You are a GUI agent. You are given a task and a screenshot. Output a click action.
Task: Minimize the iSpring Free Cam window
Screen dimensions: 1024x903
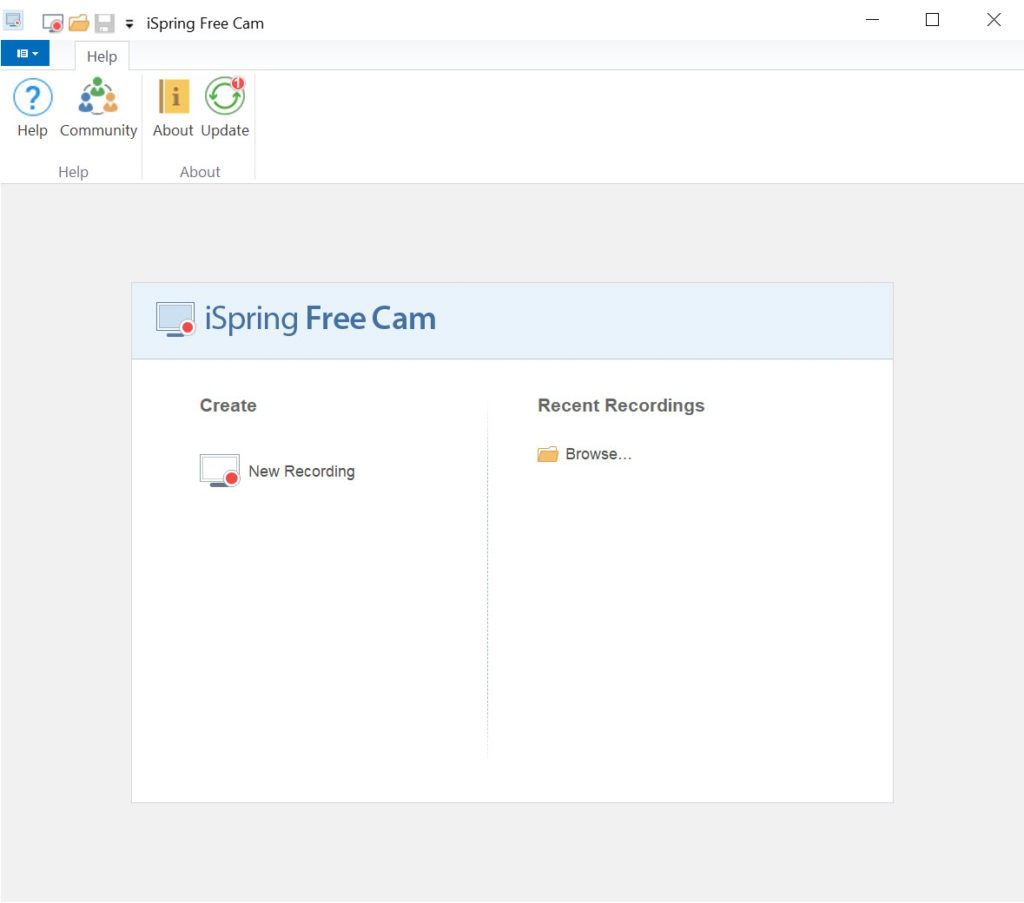[872, 20]
